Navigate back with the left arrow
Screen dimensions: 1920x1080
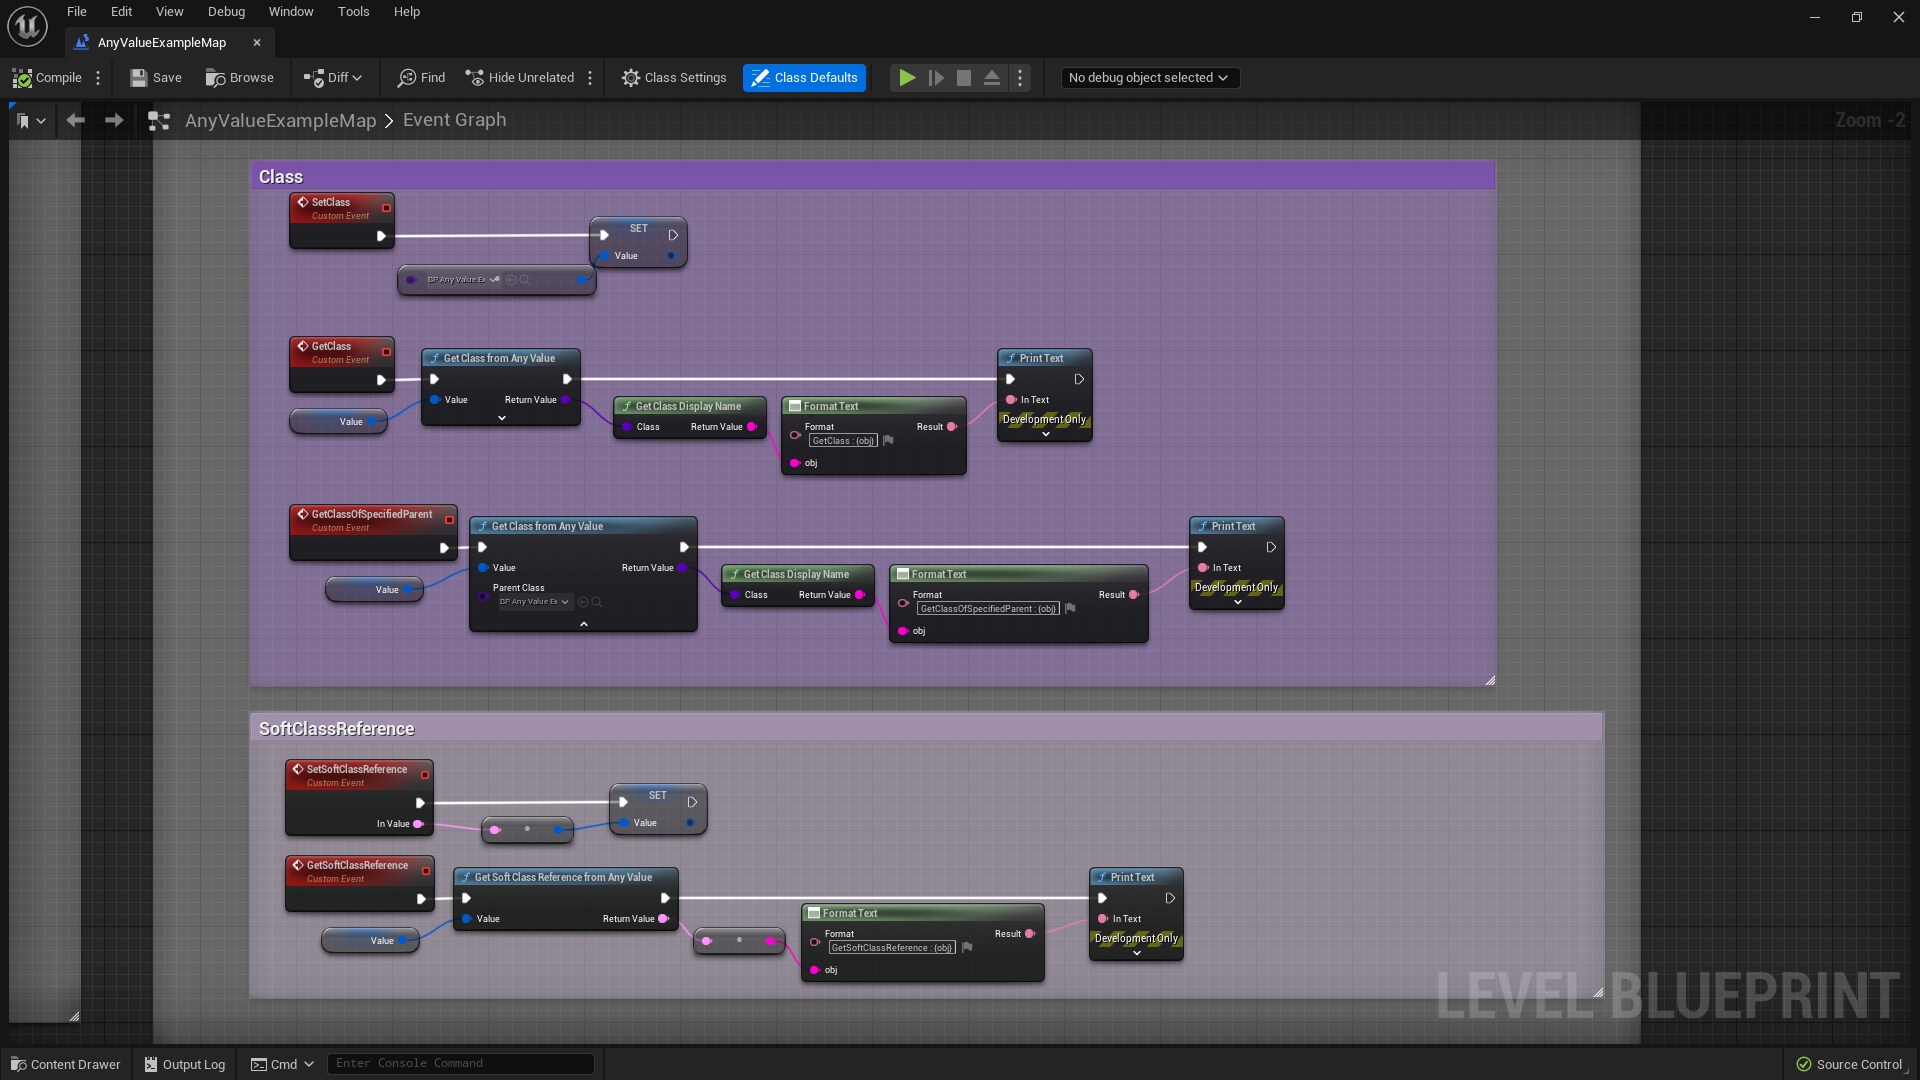pyautogui.click(x=75, y=120)
